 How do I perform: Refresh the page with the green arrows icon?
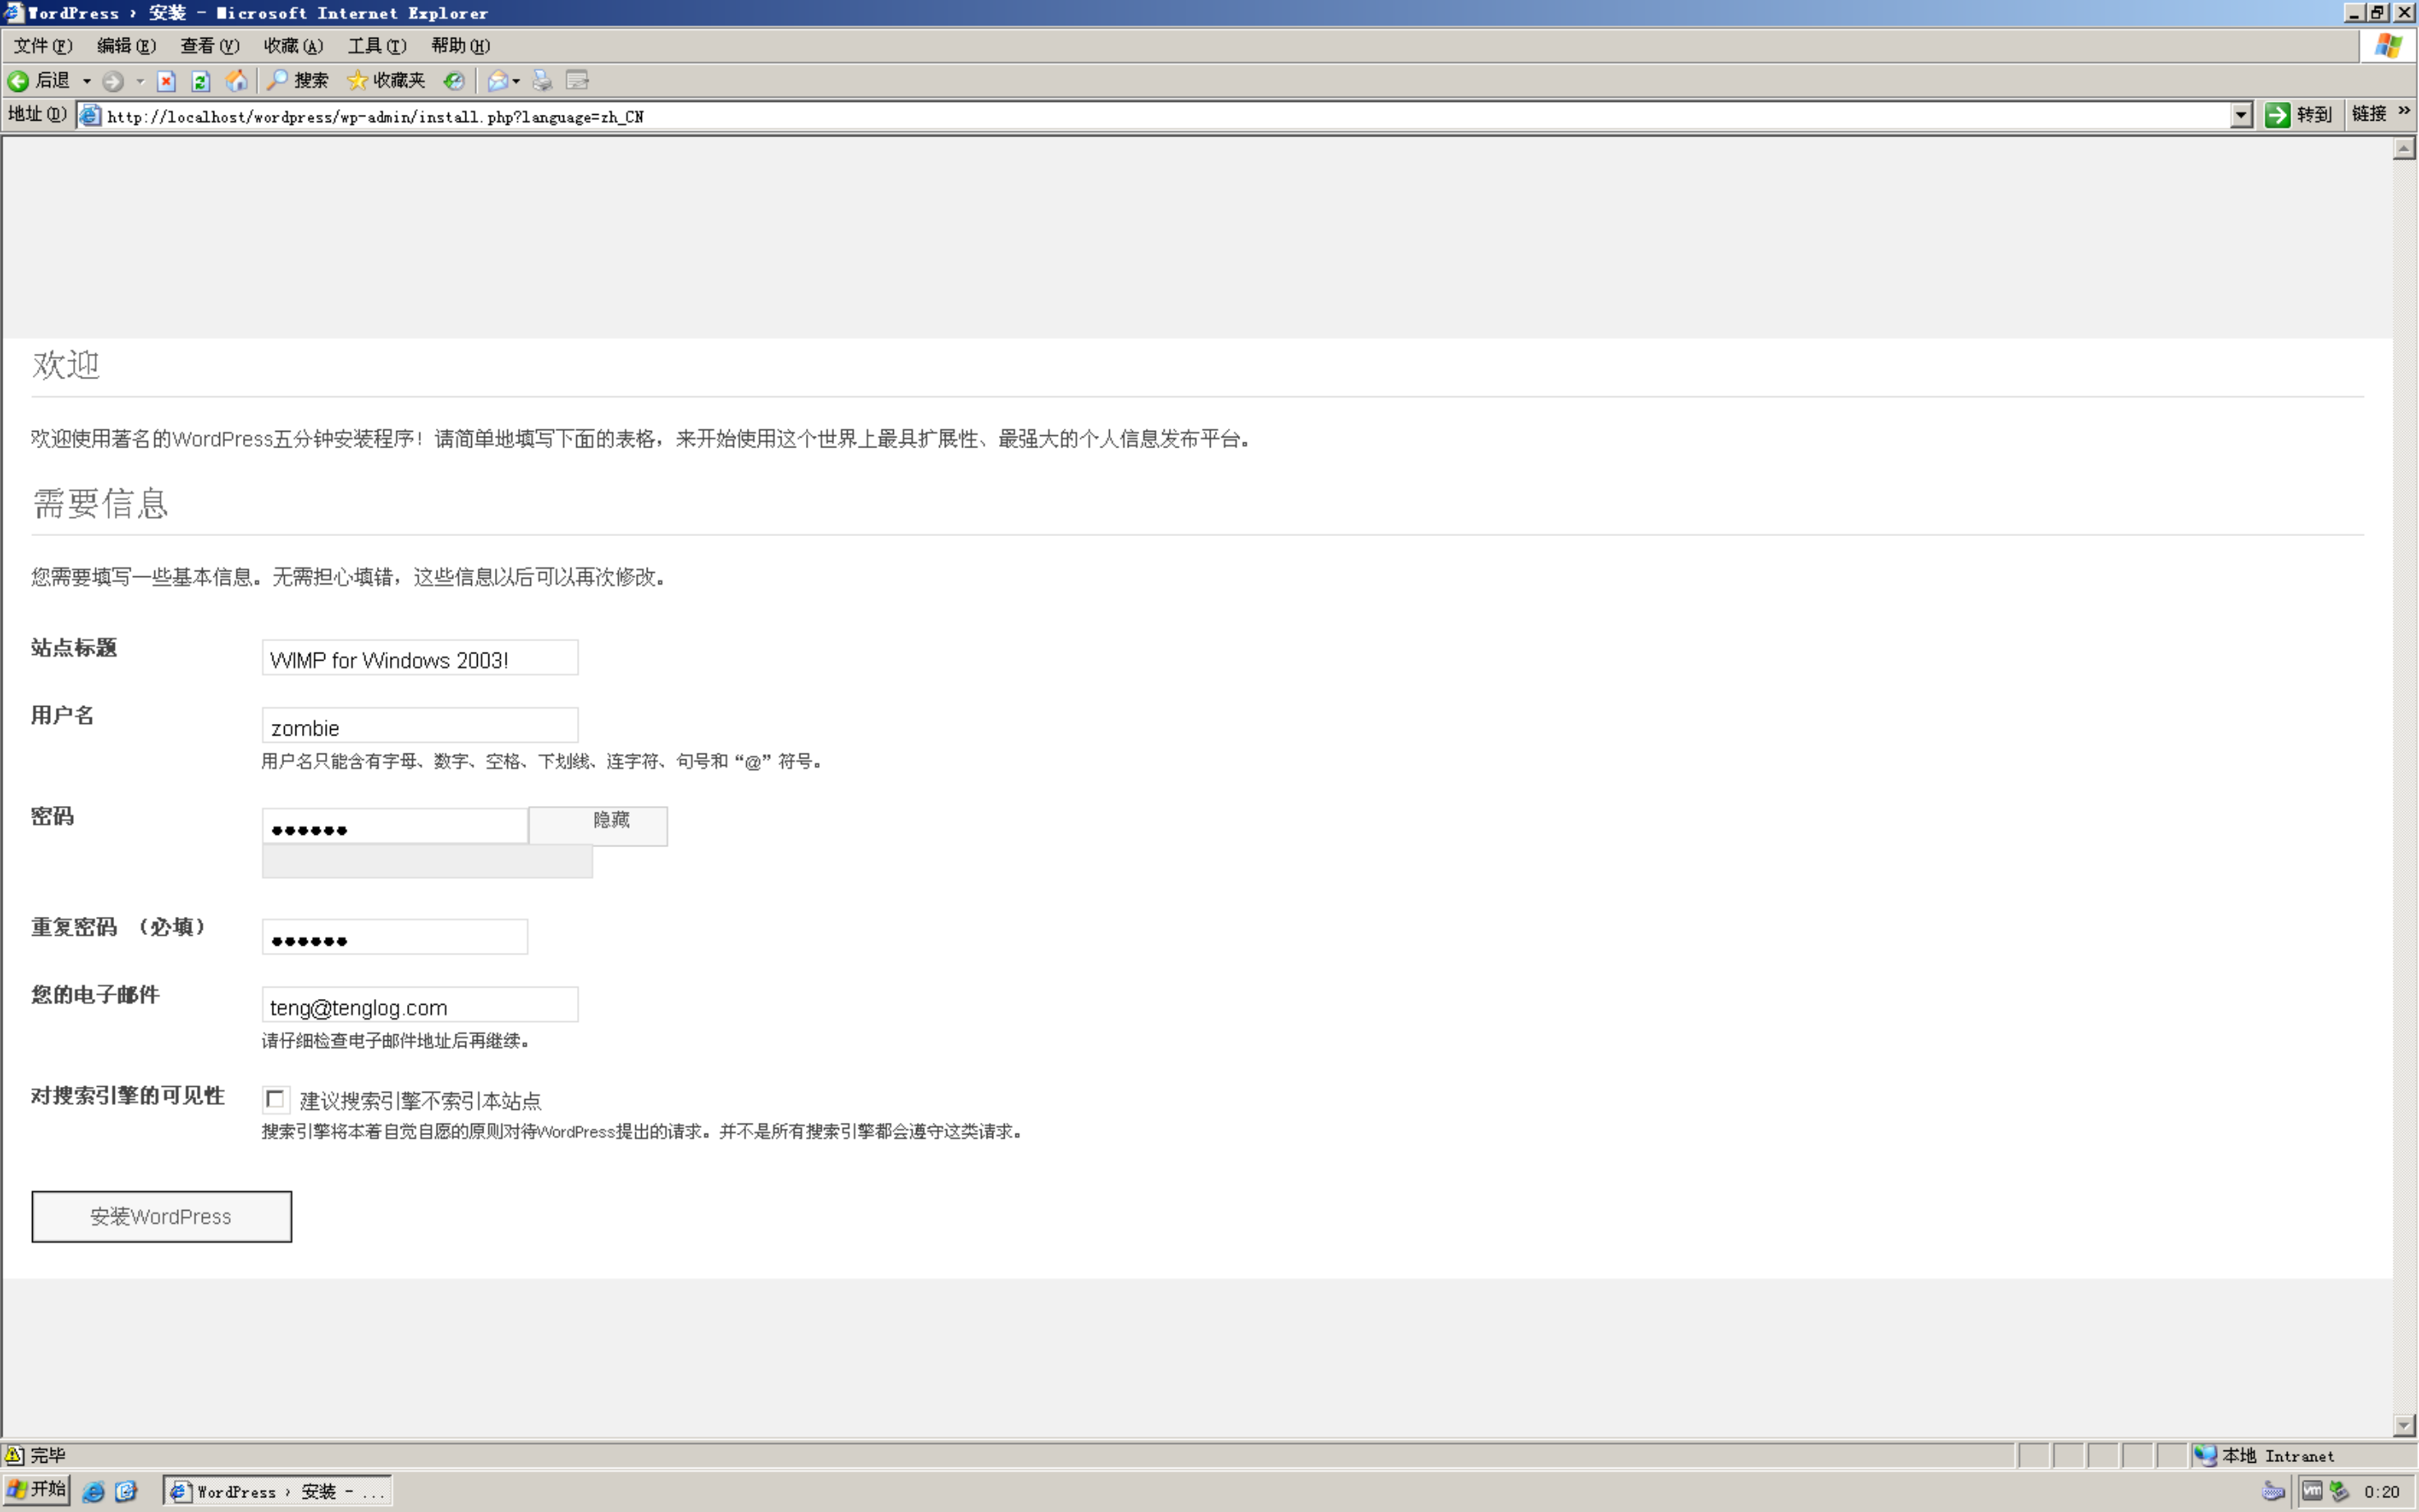(201, 81)
